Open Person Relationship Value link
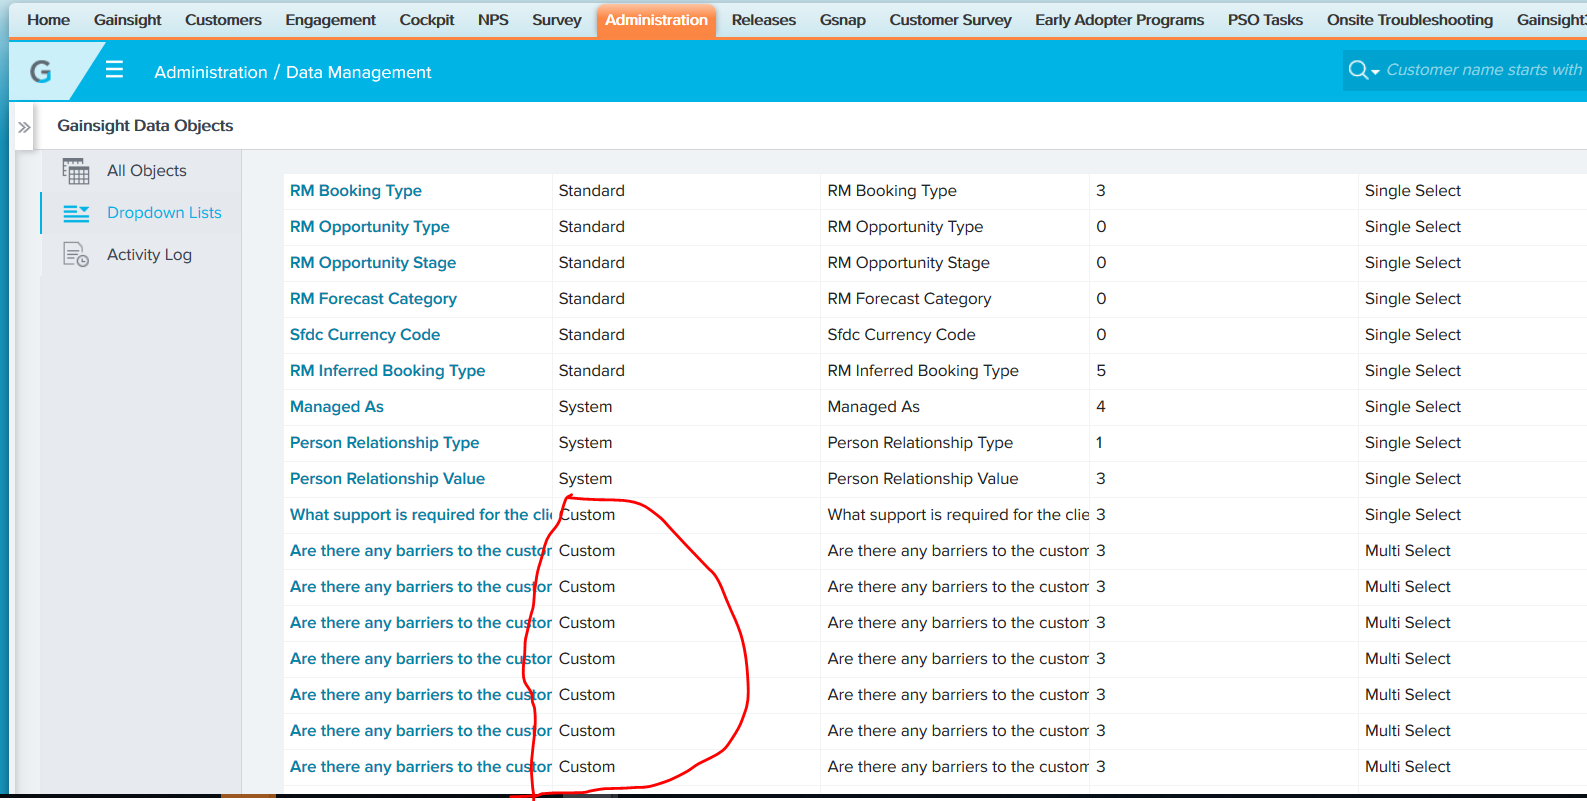Image resolution: width=1587 pixels, height=801 pixels. click(388, 479)
